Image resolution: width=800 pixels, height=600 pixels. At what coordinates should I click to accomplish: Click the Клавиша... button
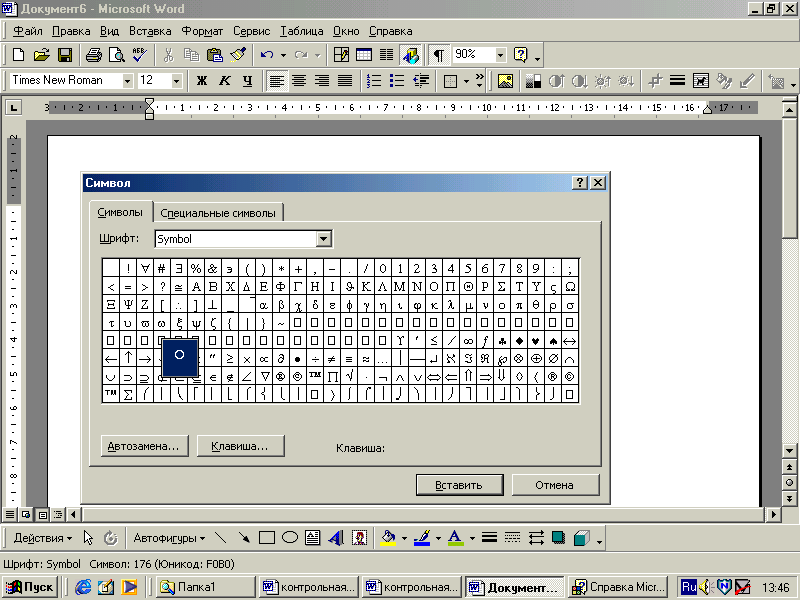click(240, 445)
